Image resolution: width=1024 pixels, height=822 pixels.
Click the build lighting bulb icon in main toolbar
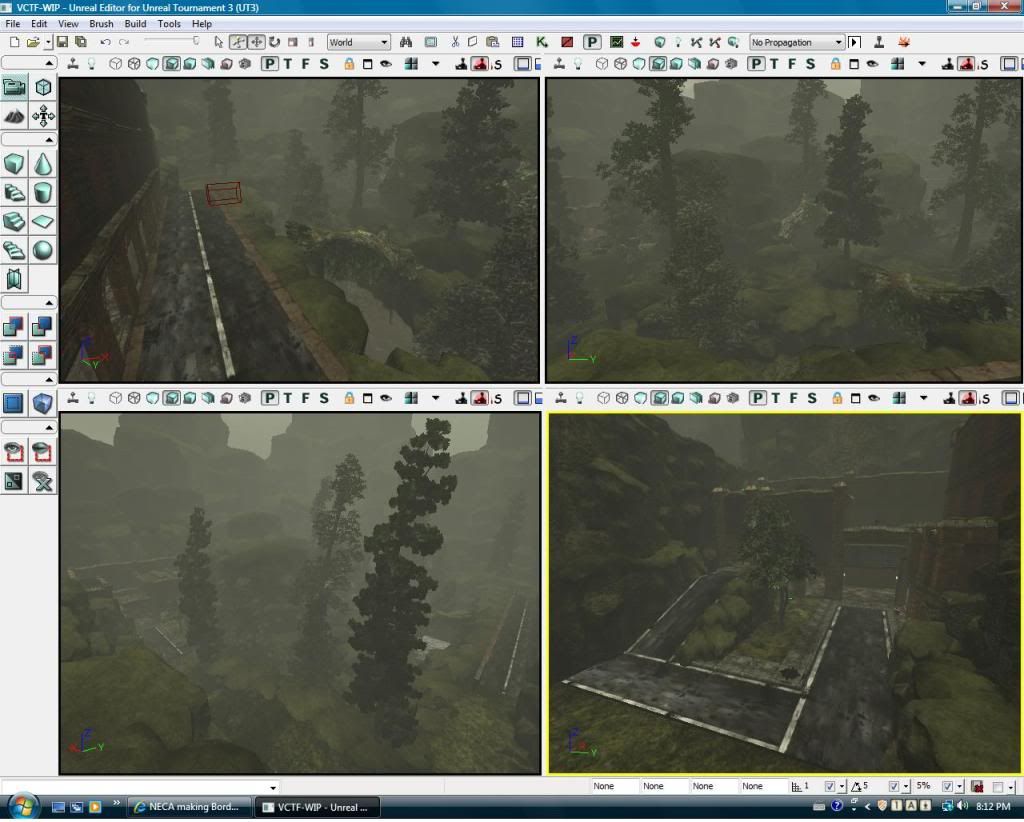click(678, 42)
